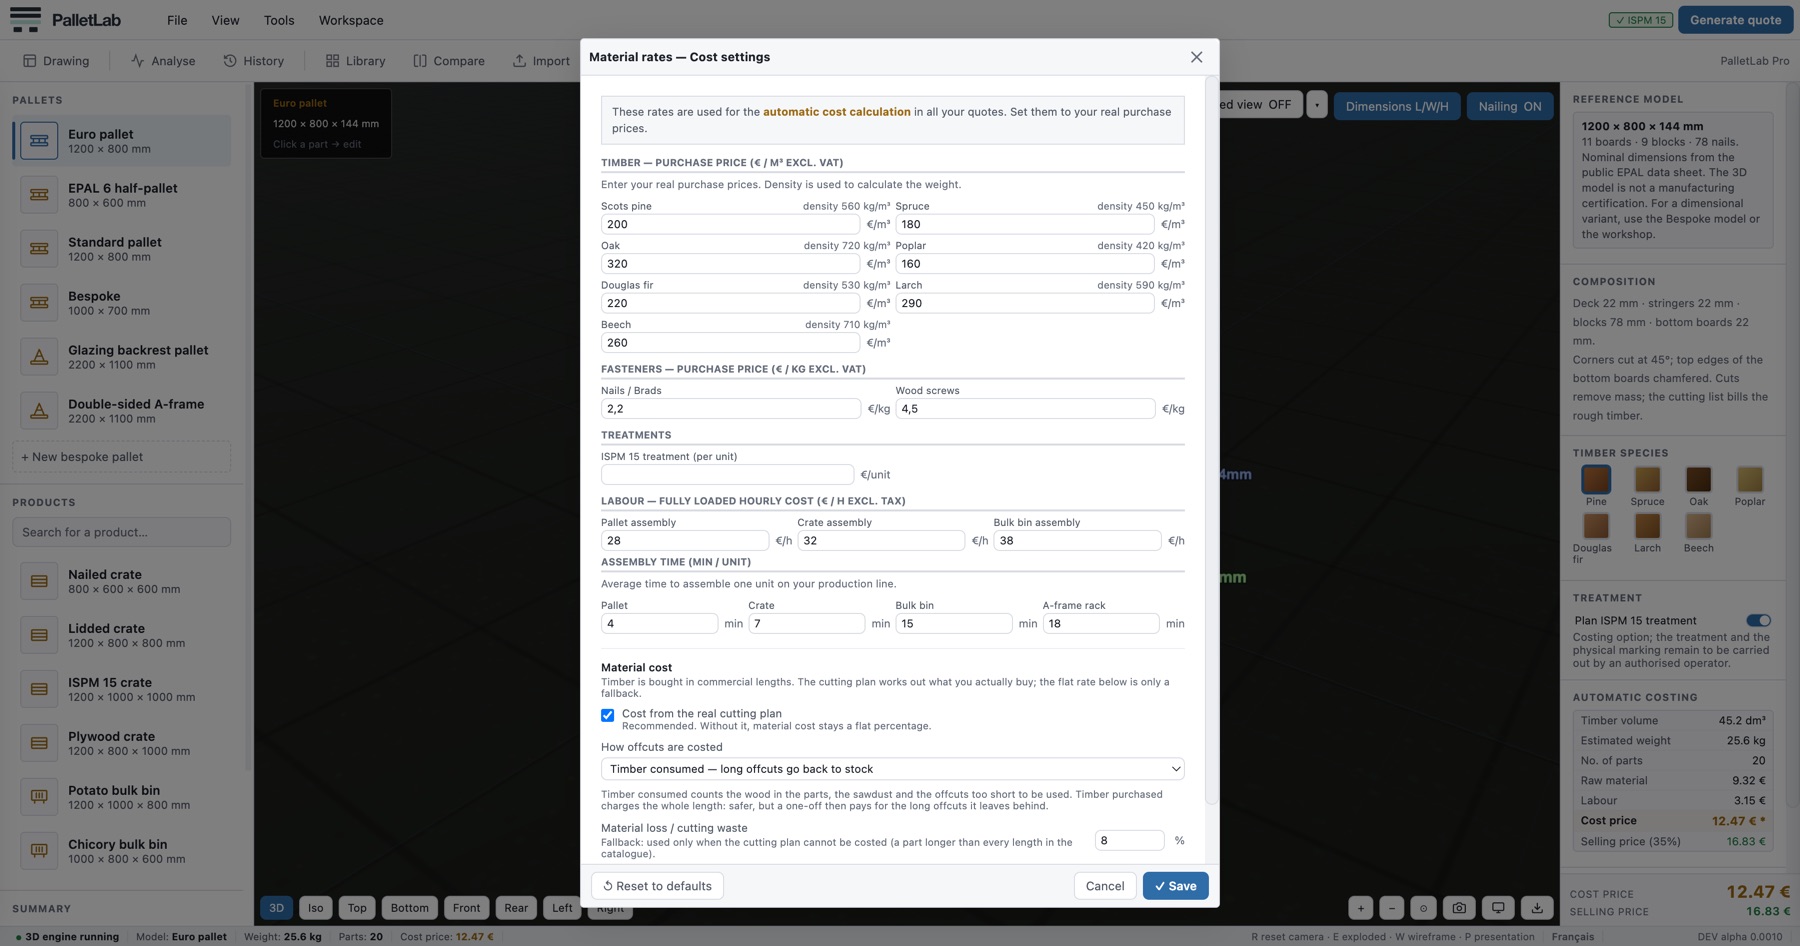Select the Potato bulk bin icon
1800x946 pixels.
coord(39,797)
